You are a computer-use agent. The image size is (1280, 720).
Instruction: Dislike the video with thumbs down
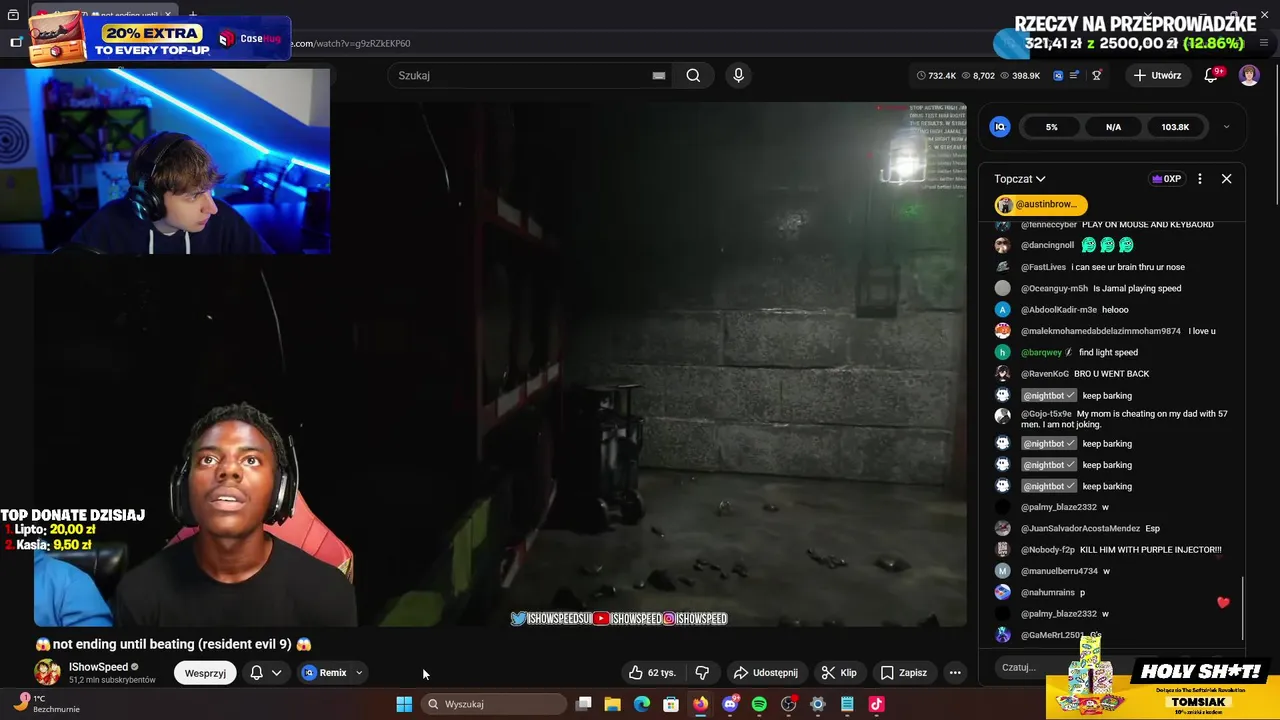702,673
